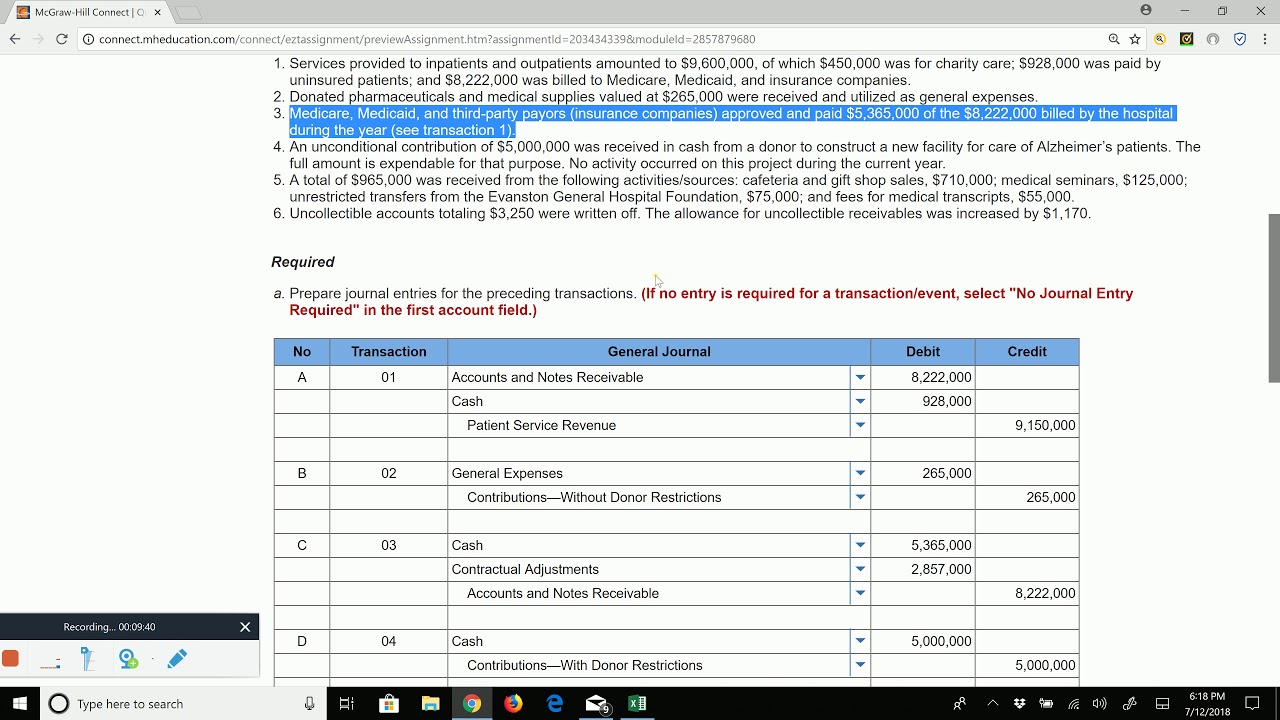
Task: Reload the current page
Action: coord(61,39)
